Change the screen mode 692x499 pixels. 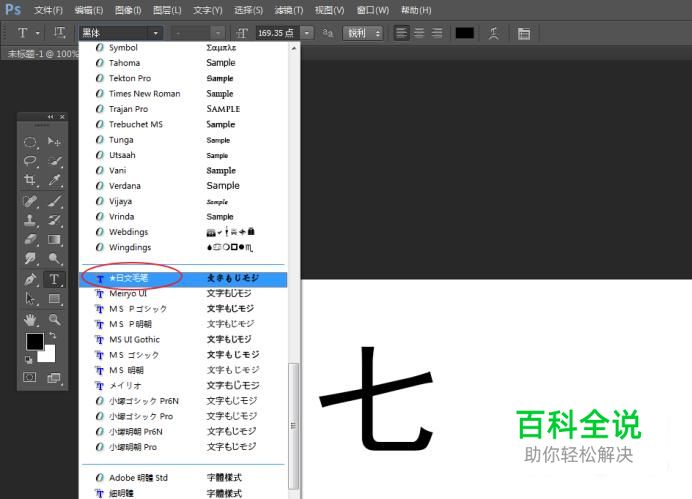54,378
